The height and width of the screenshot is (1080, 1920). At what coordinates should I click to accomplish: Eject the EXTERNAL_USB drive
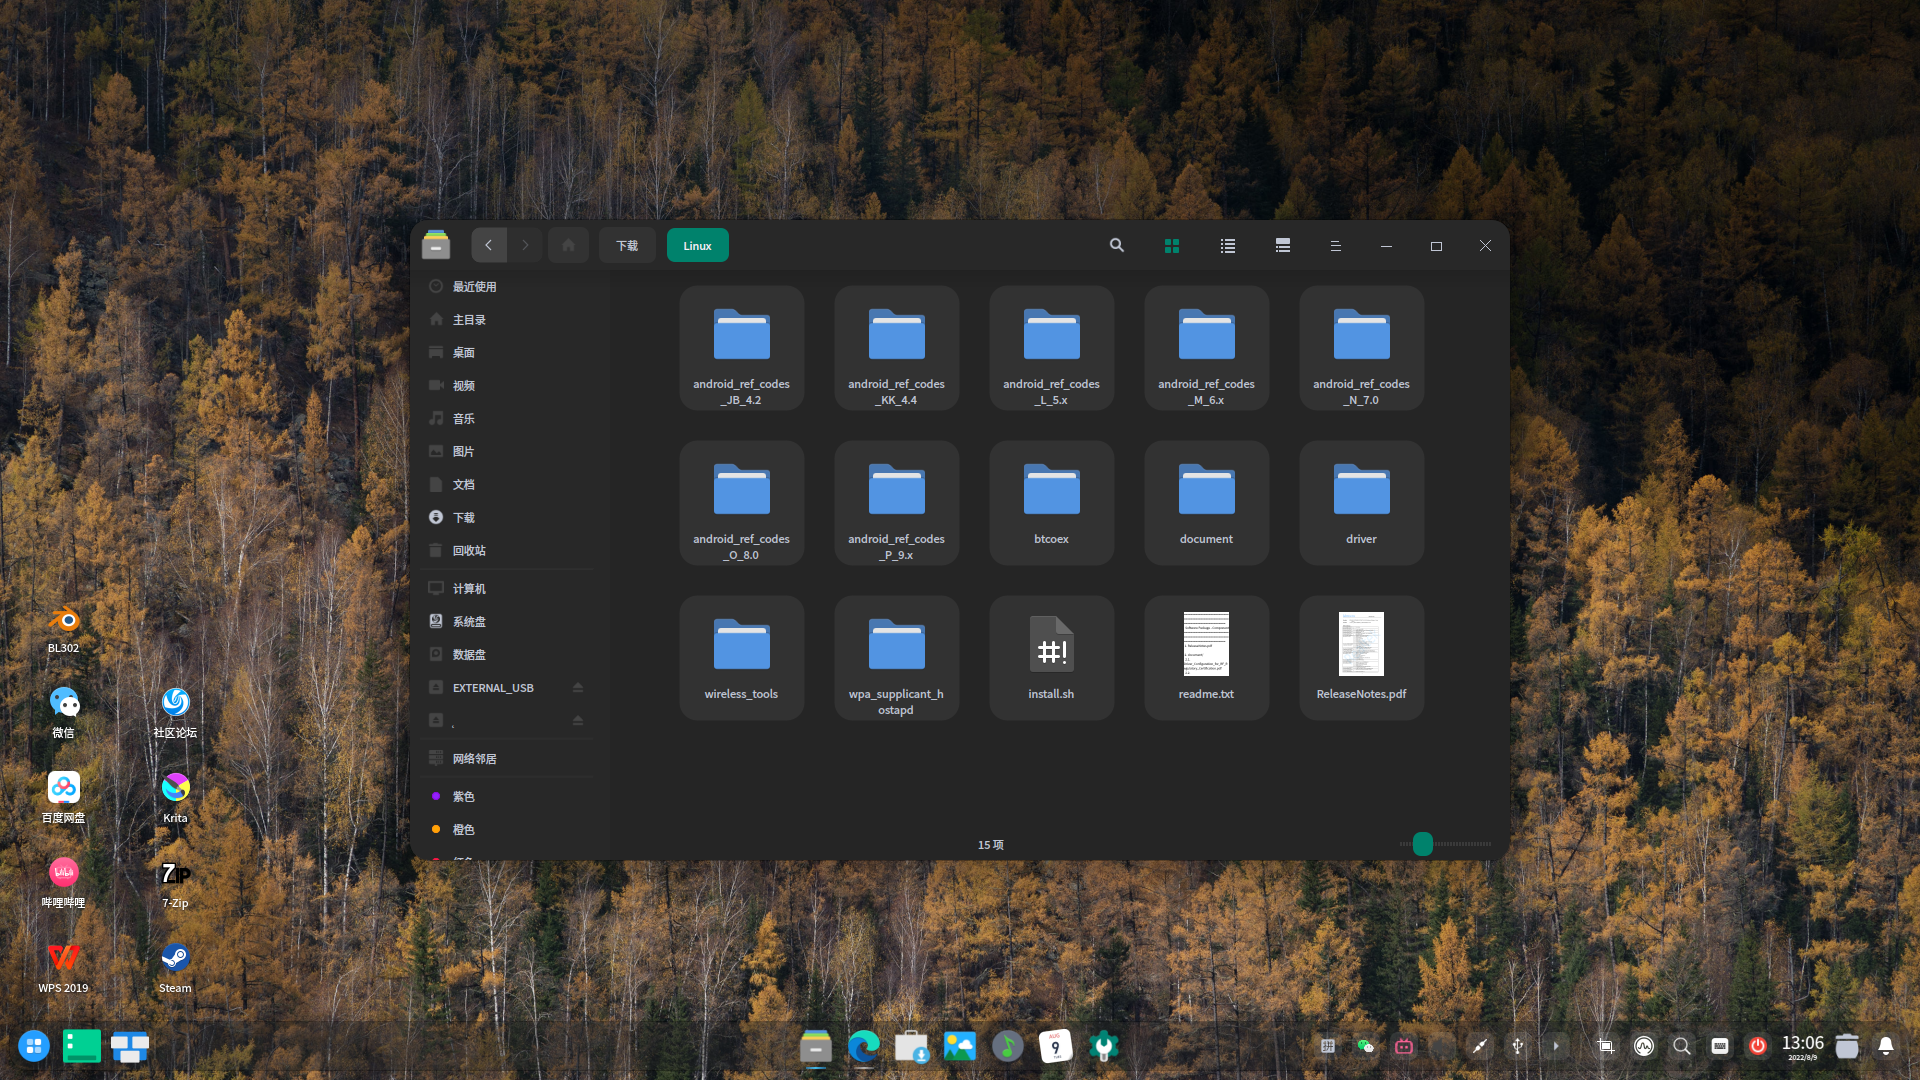(x=577, y=688)
